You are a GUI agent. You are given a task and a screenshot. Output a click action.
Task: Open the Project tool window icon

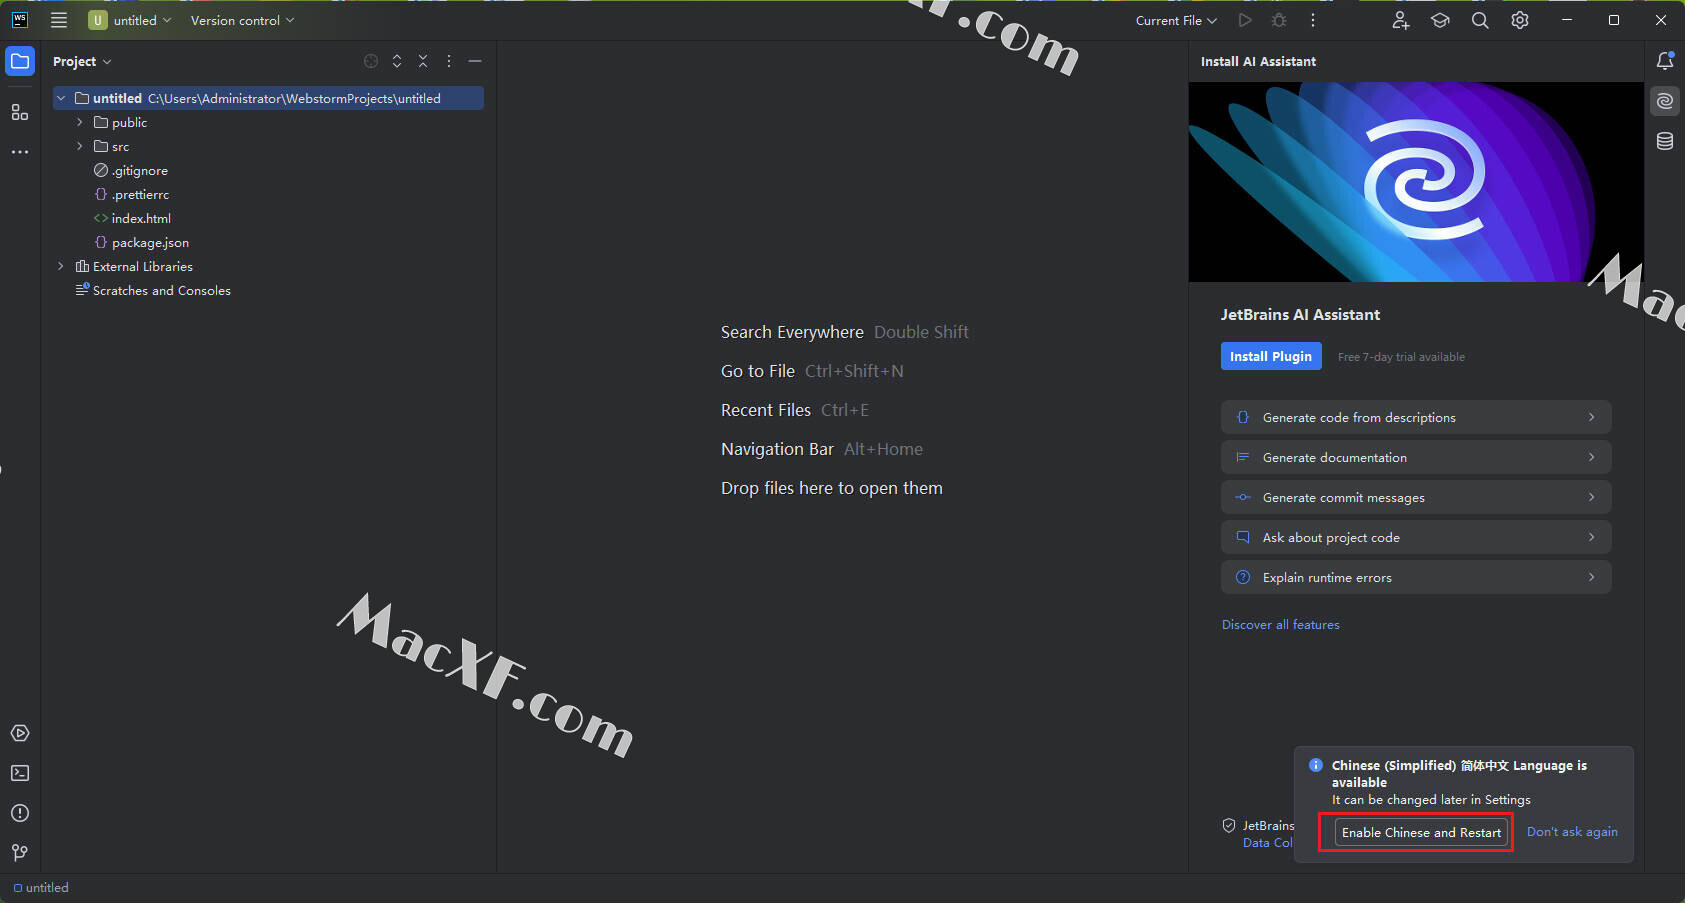point(20,62)
